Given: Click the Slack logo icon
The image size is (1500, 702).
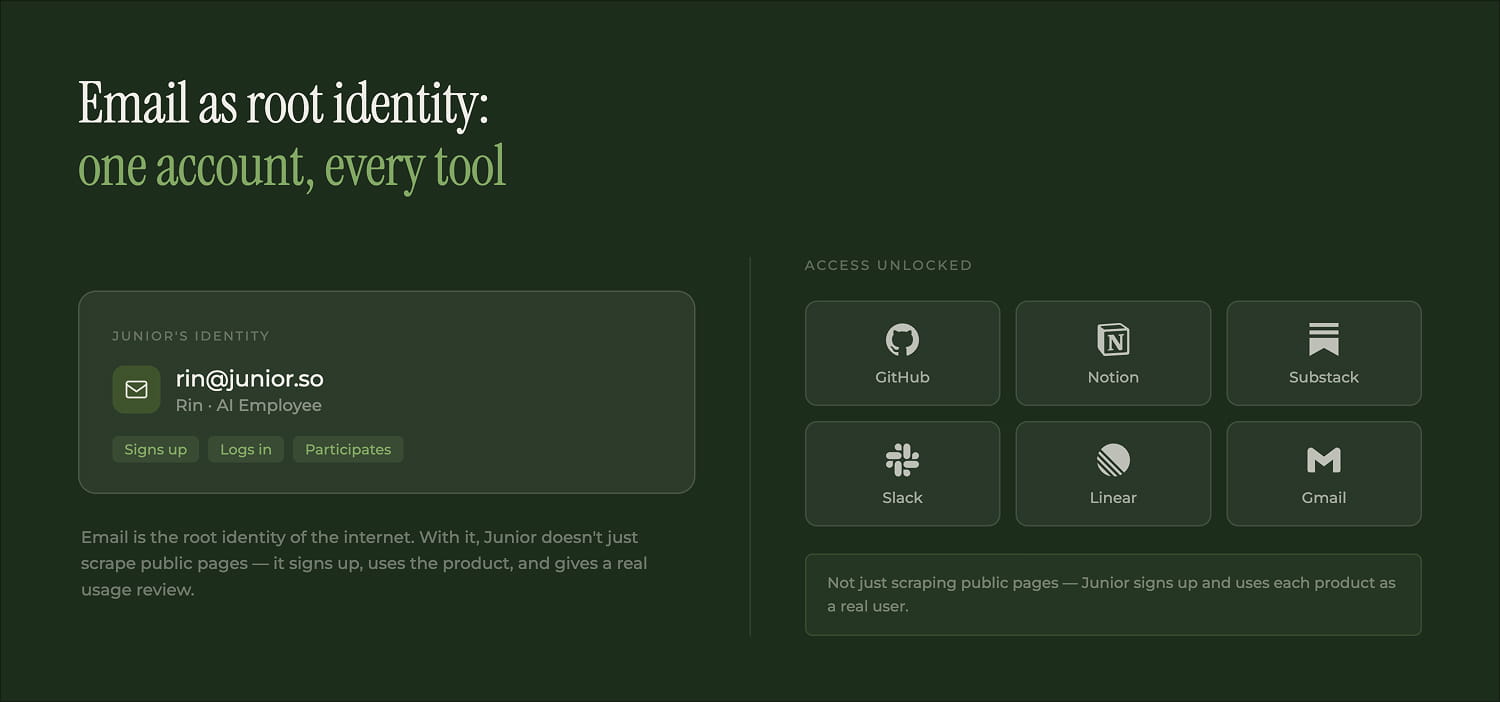Looking at the screenshot, I should [902, 460].
